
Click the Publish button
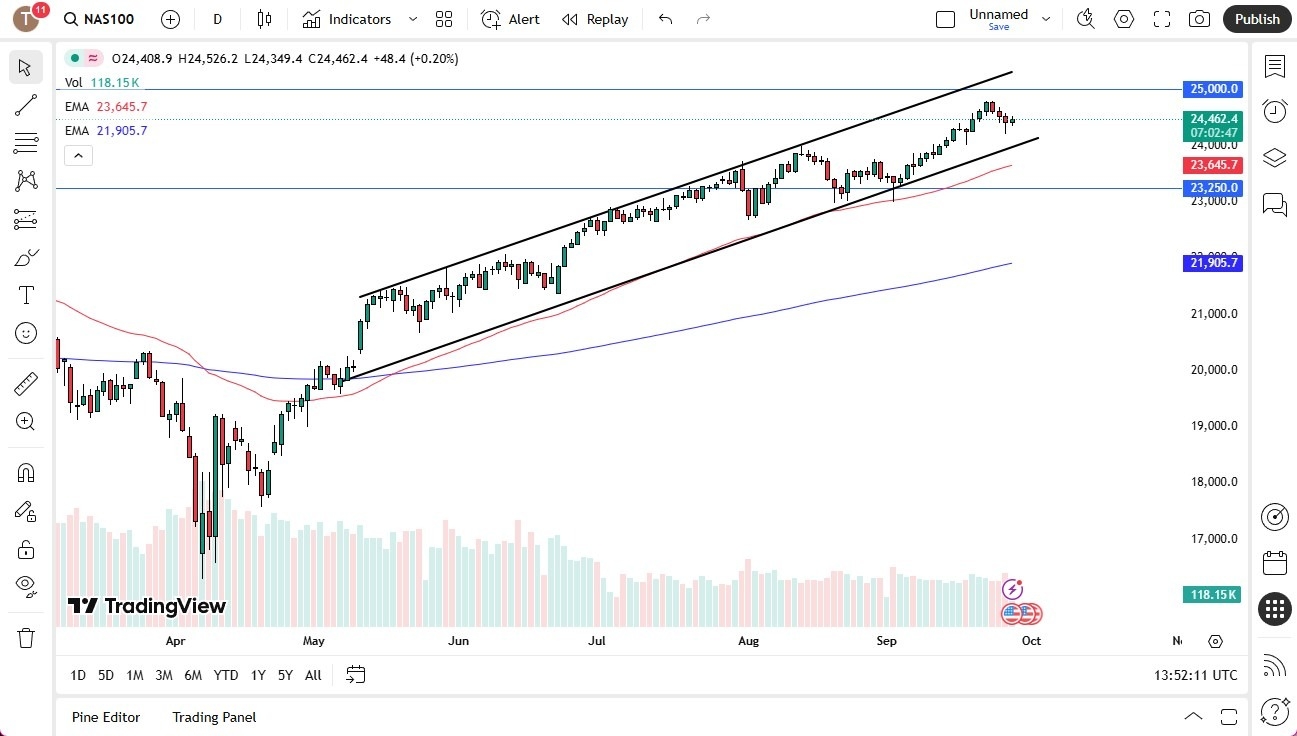pos(1256,19)
